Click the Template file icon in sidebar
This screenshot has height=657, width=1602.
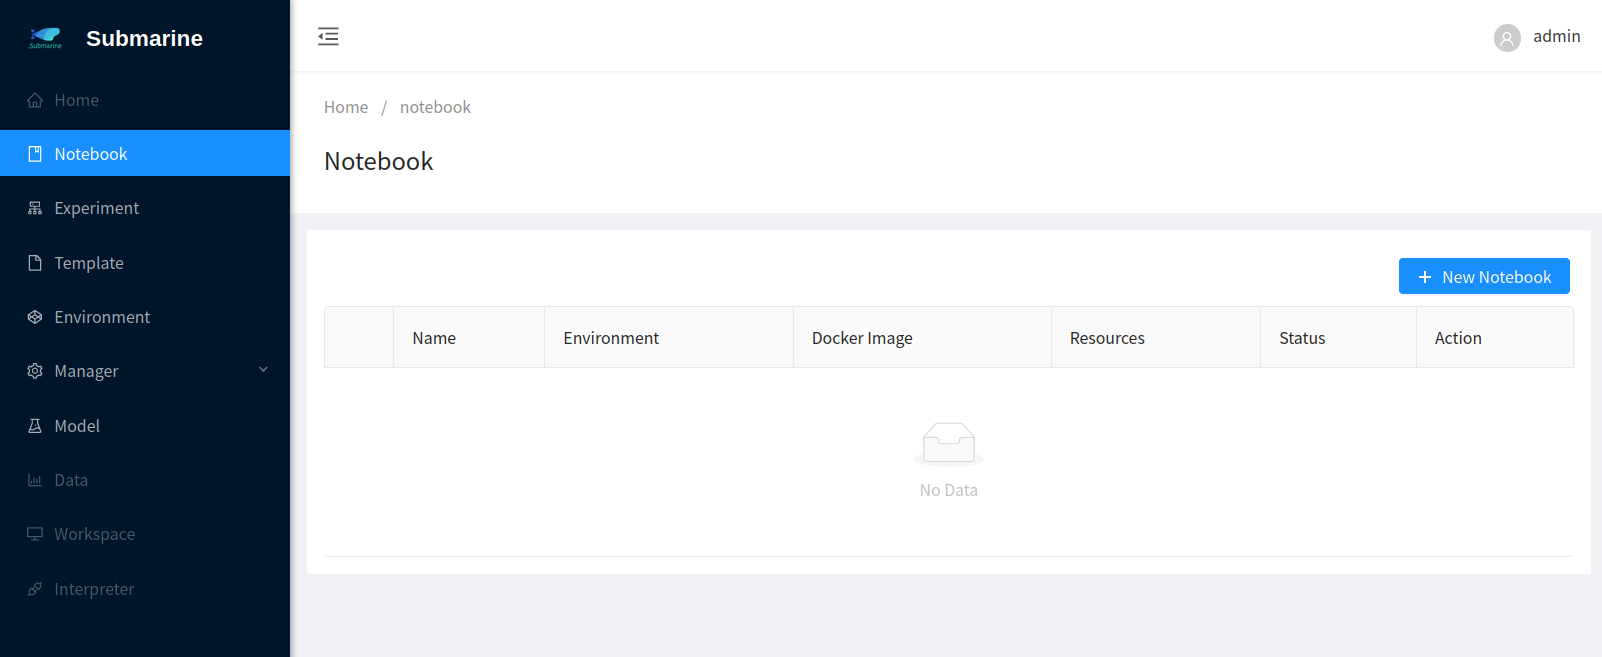(x=35, y=263)
